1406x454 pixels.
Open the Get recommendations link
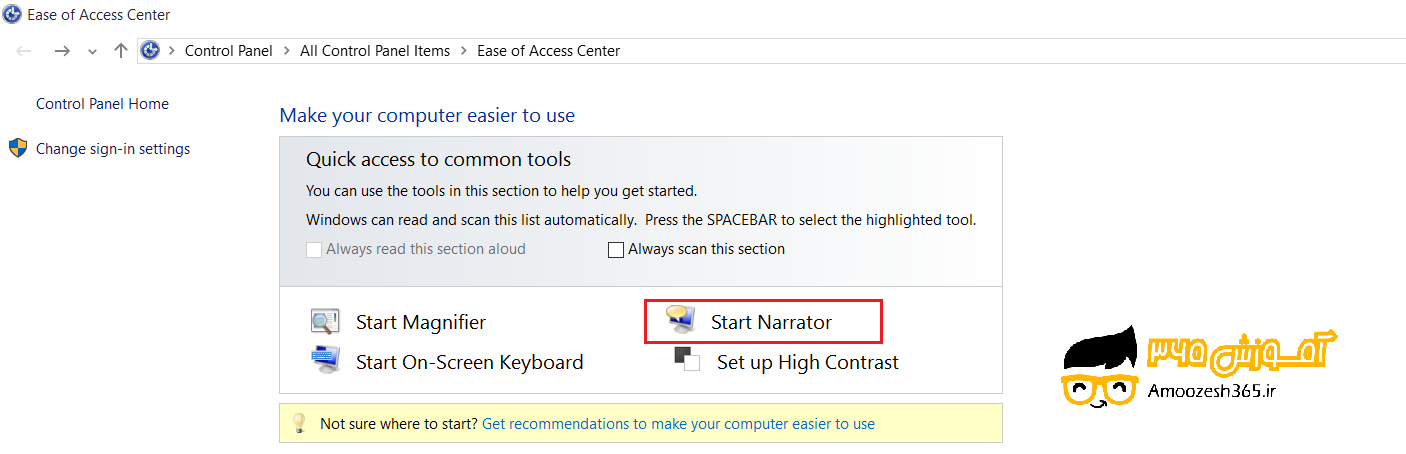tap(678, 424)
